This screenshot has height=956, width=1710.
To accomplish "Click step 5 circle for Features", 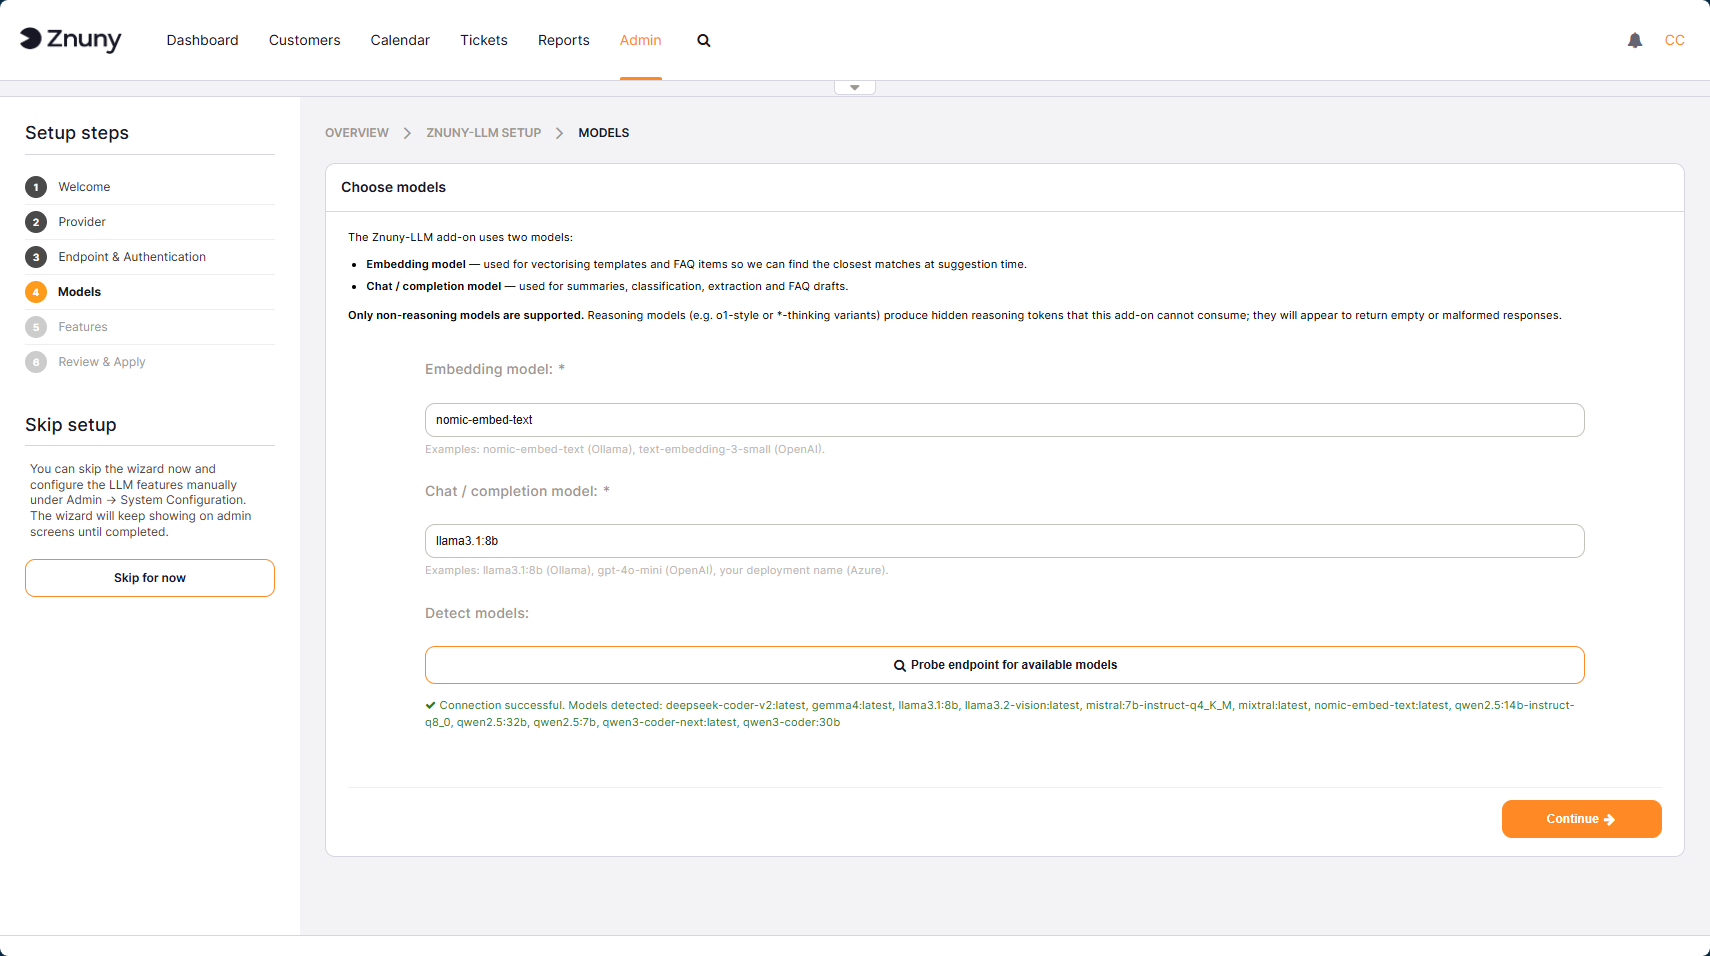I will click(36, 327).
